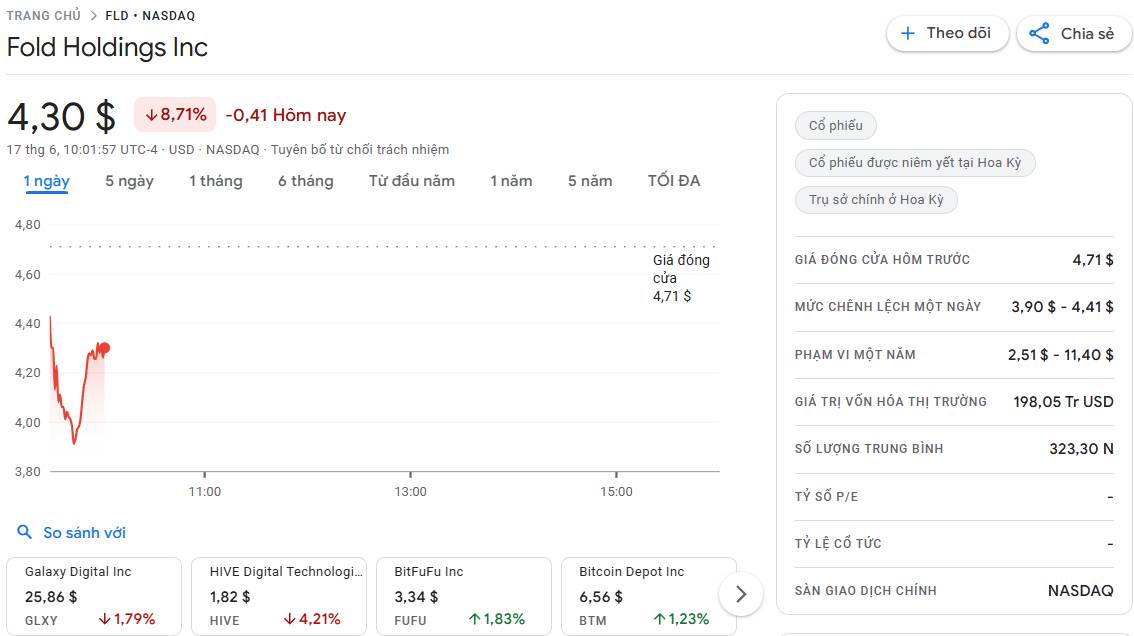This screenshot has width=1134, height=636.
Task: Click the 198,05 Tr USD market cap value
Action: (x=1063, y=402)
